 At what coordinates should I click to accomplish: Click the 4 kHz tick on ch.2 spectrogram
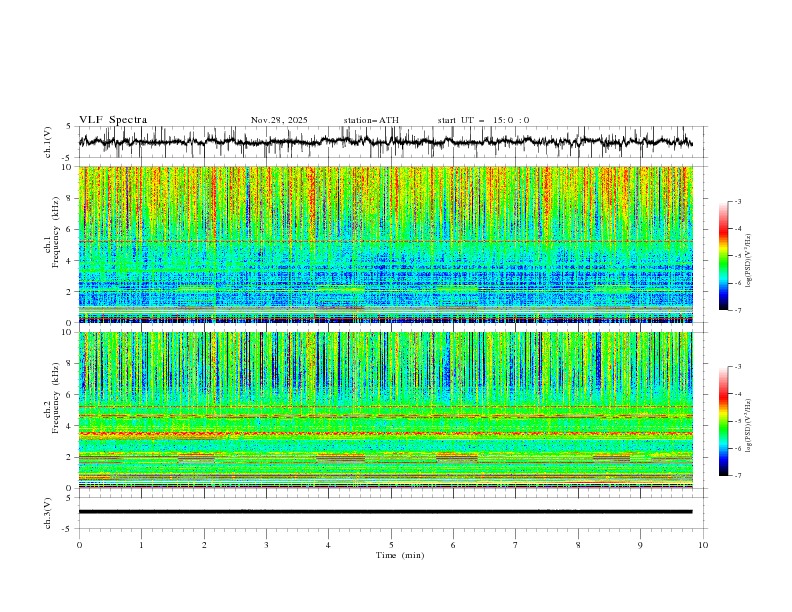pyautogui.click(x=68, y=426)
